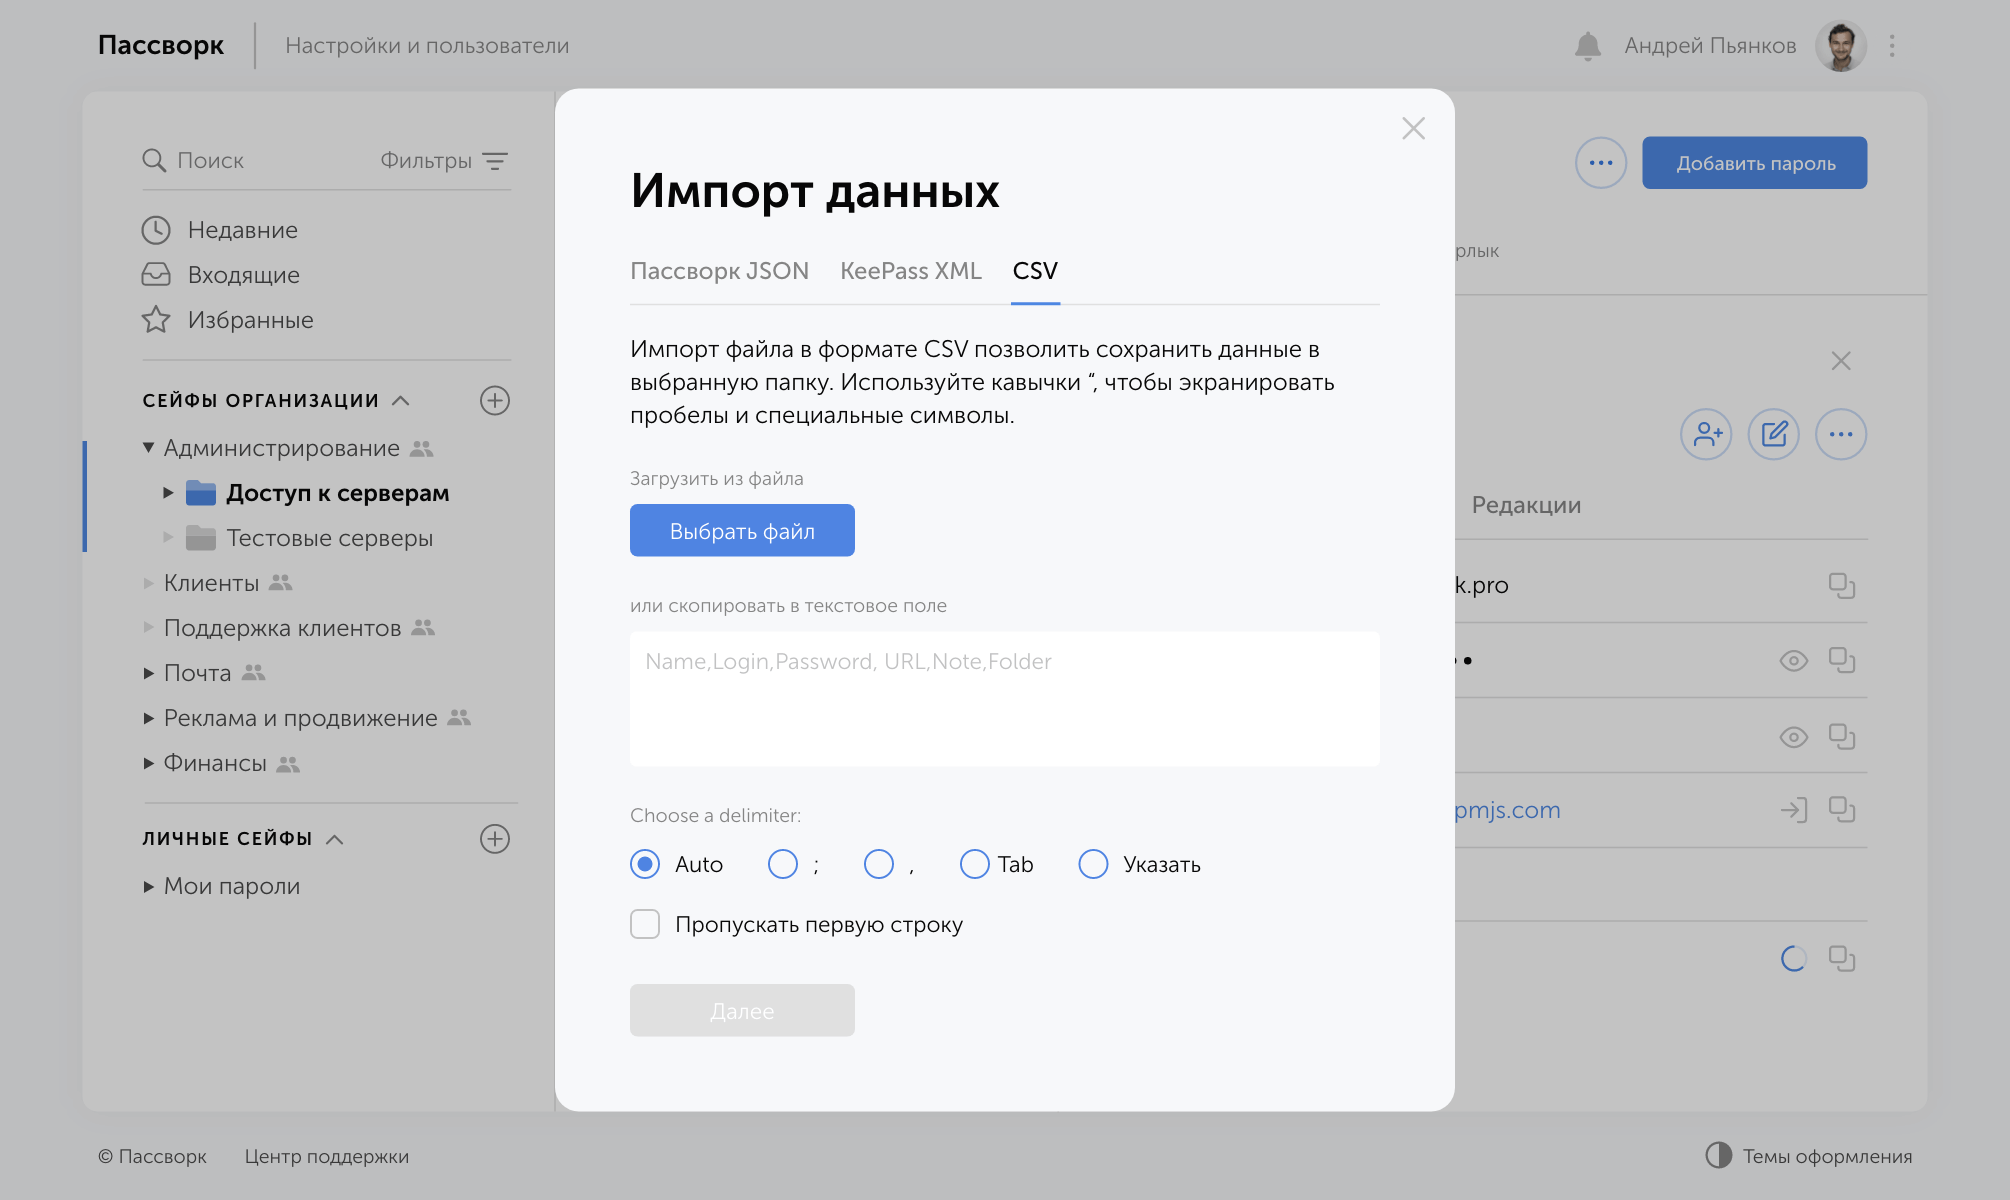Click the add user access icon
The height and width of the screenshot is (1200, 2010).
1706,434
